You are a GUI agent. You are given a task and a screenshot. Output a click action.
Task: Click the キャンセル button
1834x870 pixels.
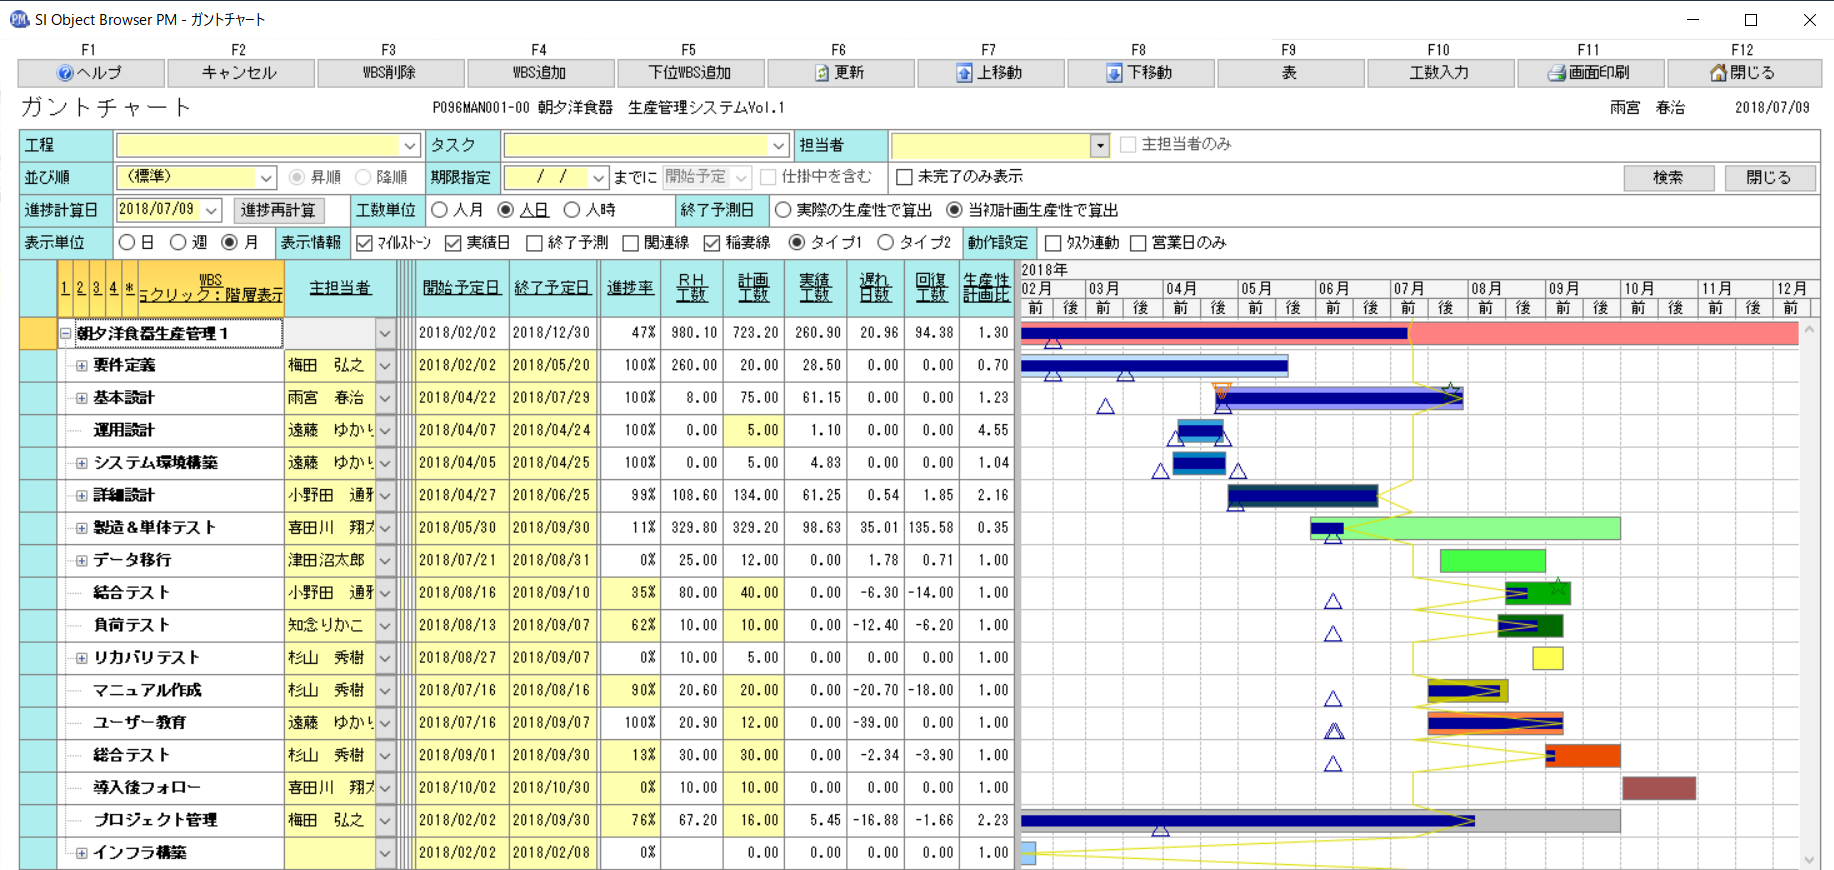(x=239, y=73)
